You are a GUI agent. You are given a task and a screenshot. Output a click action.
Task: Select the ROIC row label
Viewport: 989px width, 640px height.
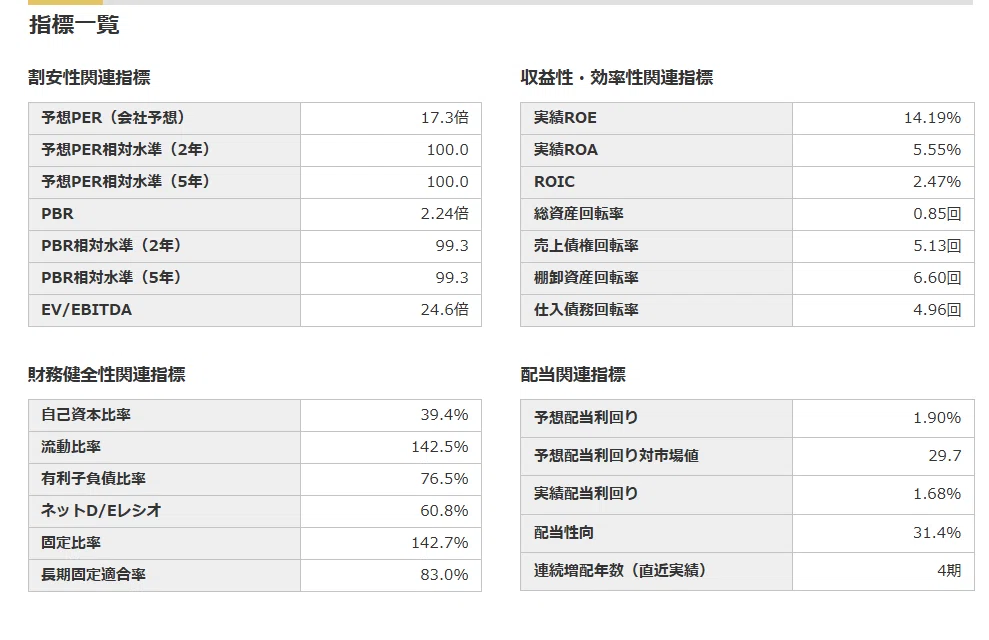coord(554,182)
